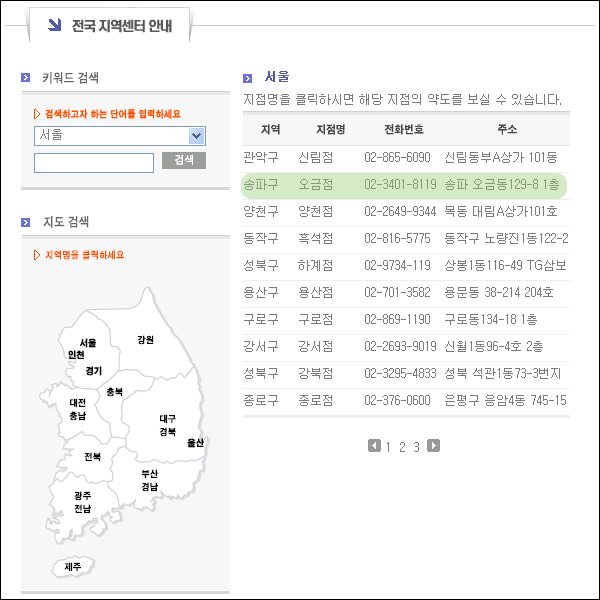Click the 지역 column header
The image size is (600, 600).
(271, 129)
